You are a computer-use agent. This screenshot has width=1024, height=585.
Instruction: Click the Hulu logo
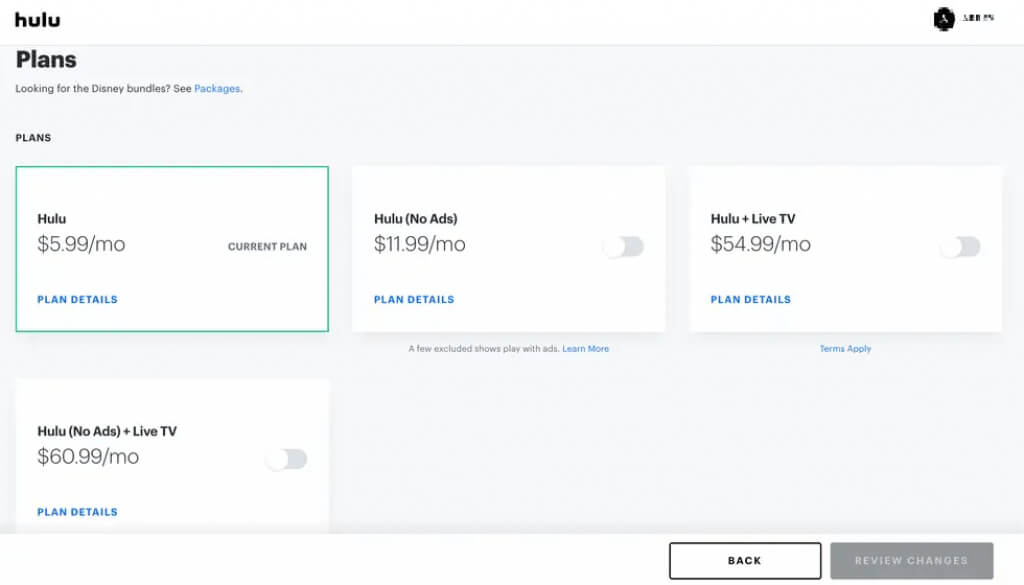(x=37, y=19)
